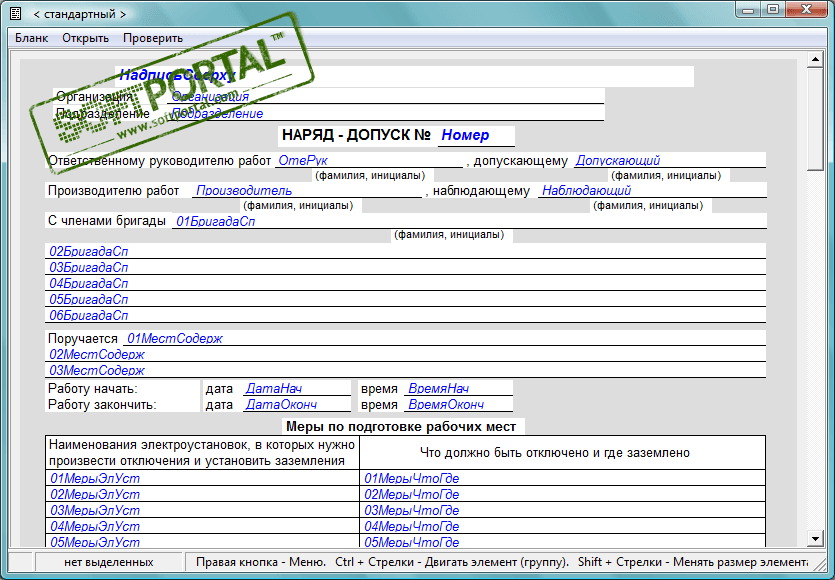Select the 03МестСодерж field
Image resolution: width=835 pixels, height=580 pixels.
tap(405, 370)
